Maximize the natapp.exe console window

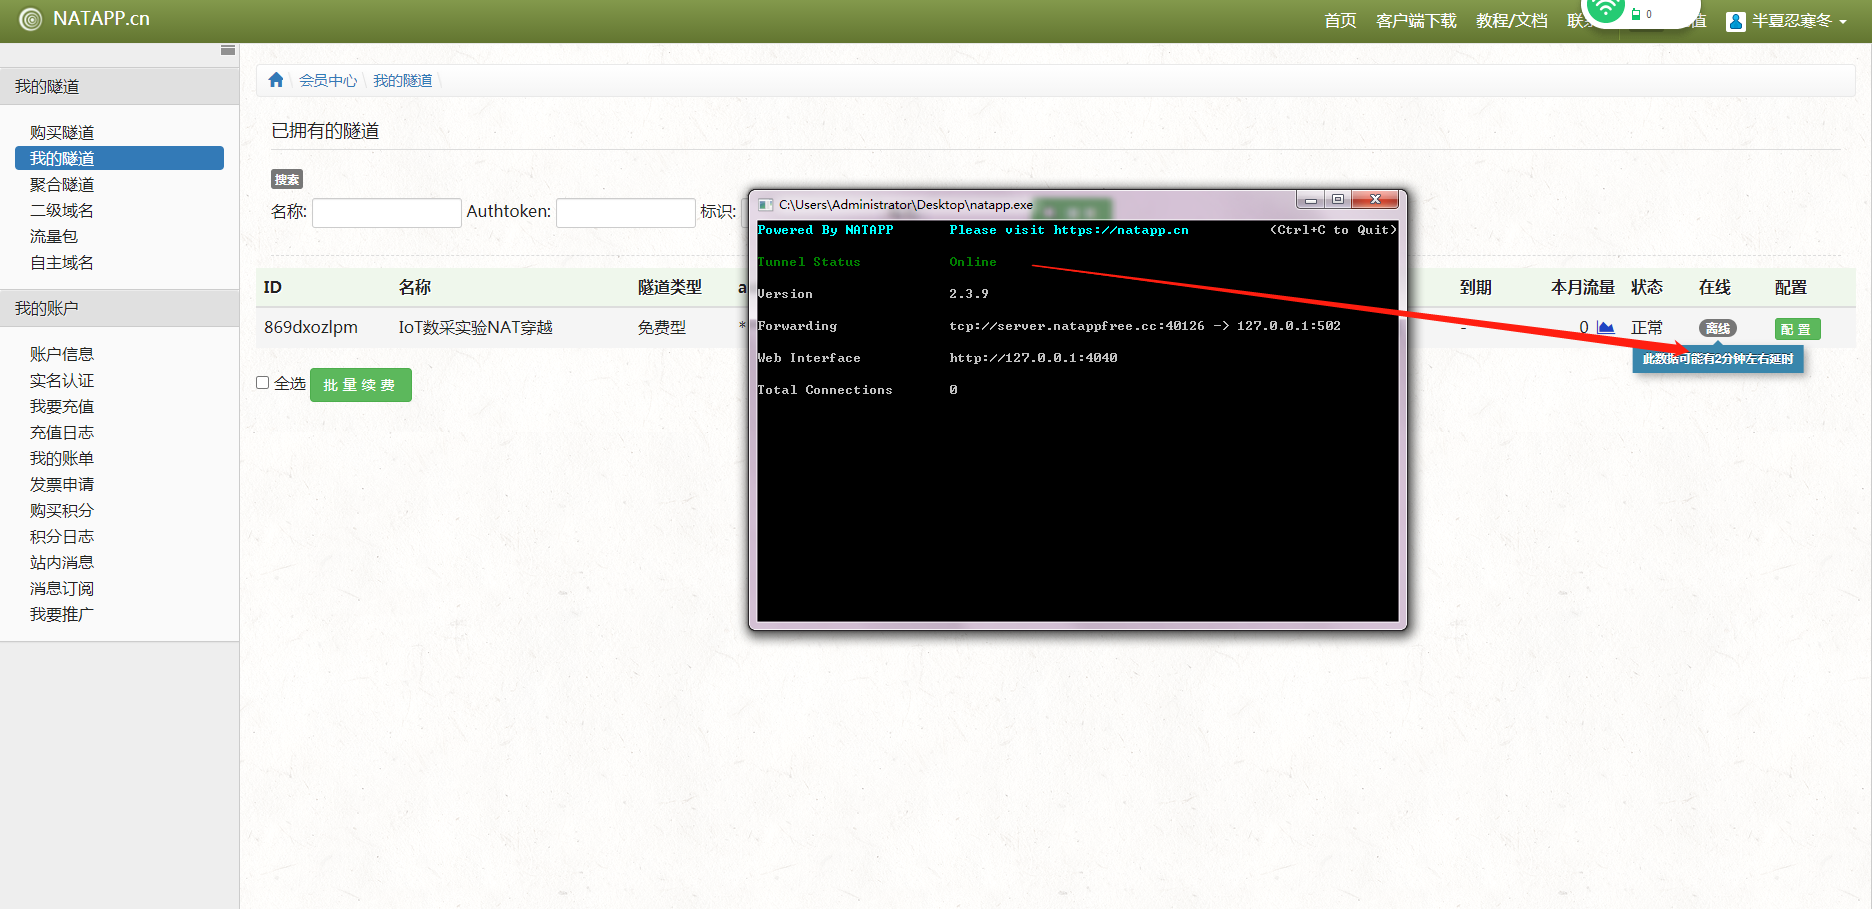[x=1338, y=200]
